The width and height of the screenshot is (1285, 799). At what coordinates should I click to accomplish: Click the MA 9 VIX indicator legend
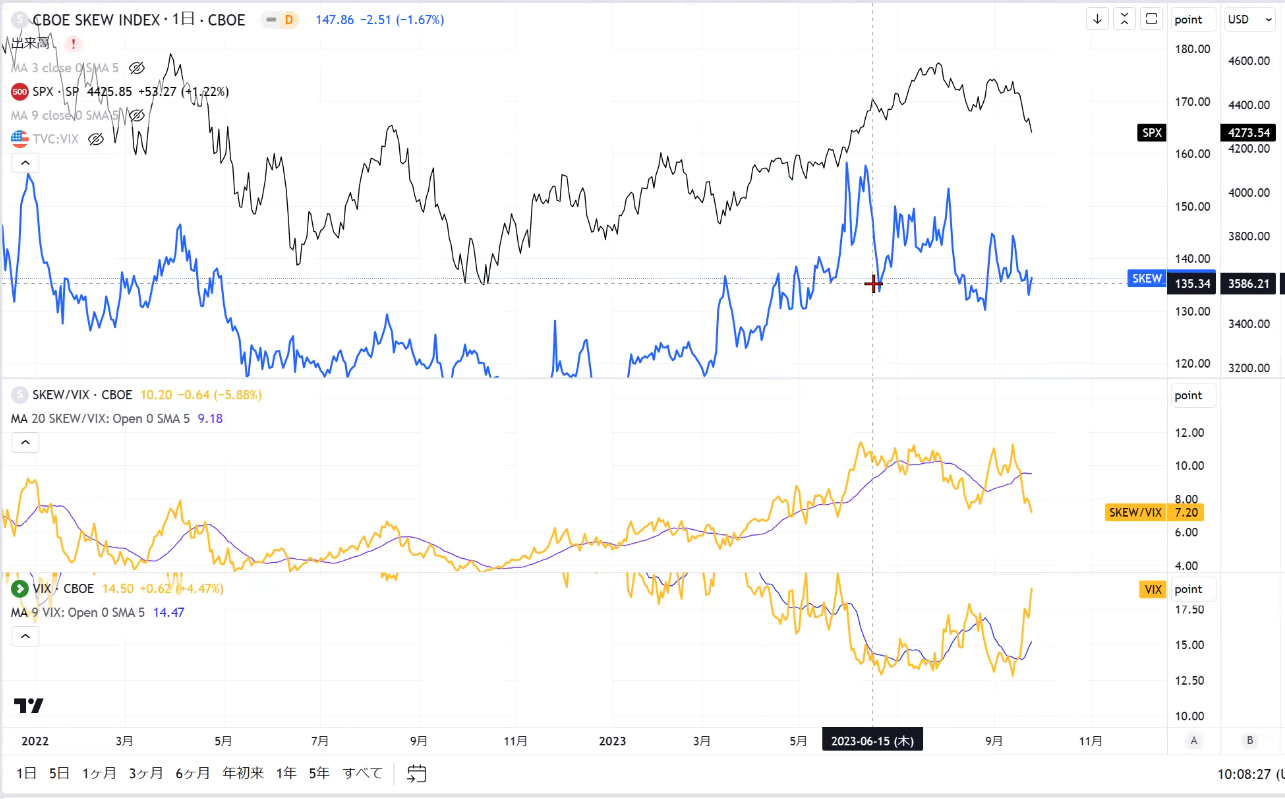78,613
